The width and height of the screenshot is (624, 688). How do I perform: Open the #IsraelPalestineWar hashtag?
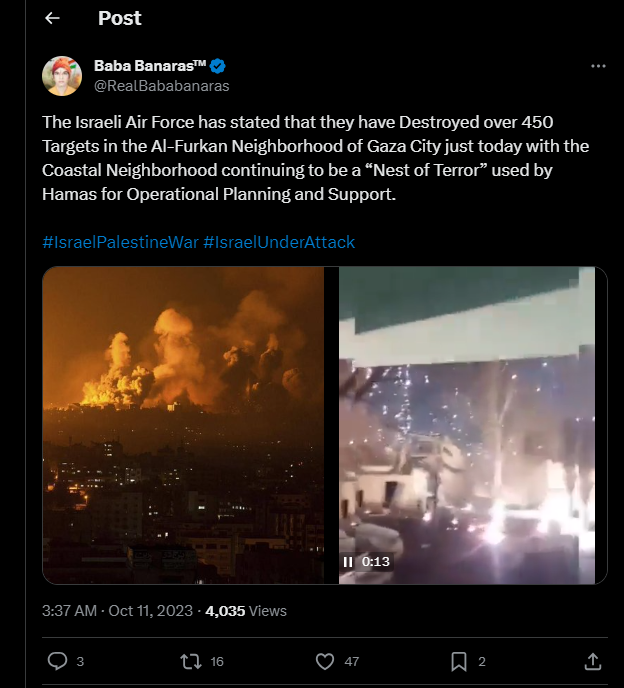point(121,242)
